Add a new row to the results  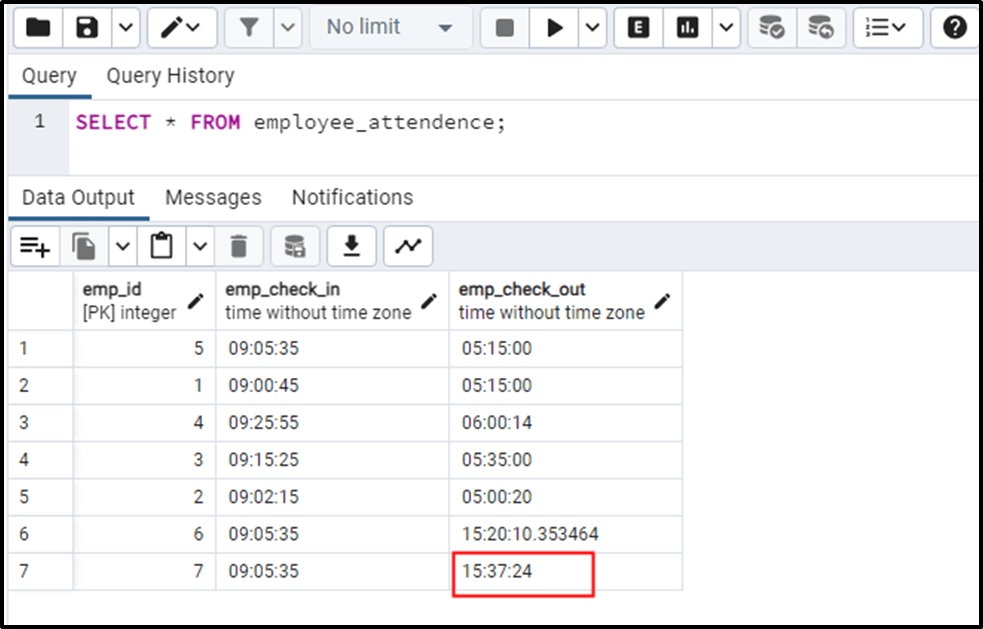[x=35, y=245]
